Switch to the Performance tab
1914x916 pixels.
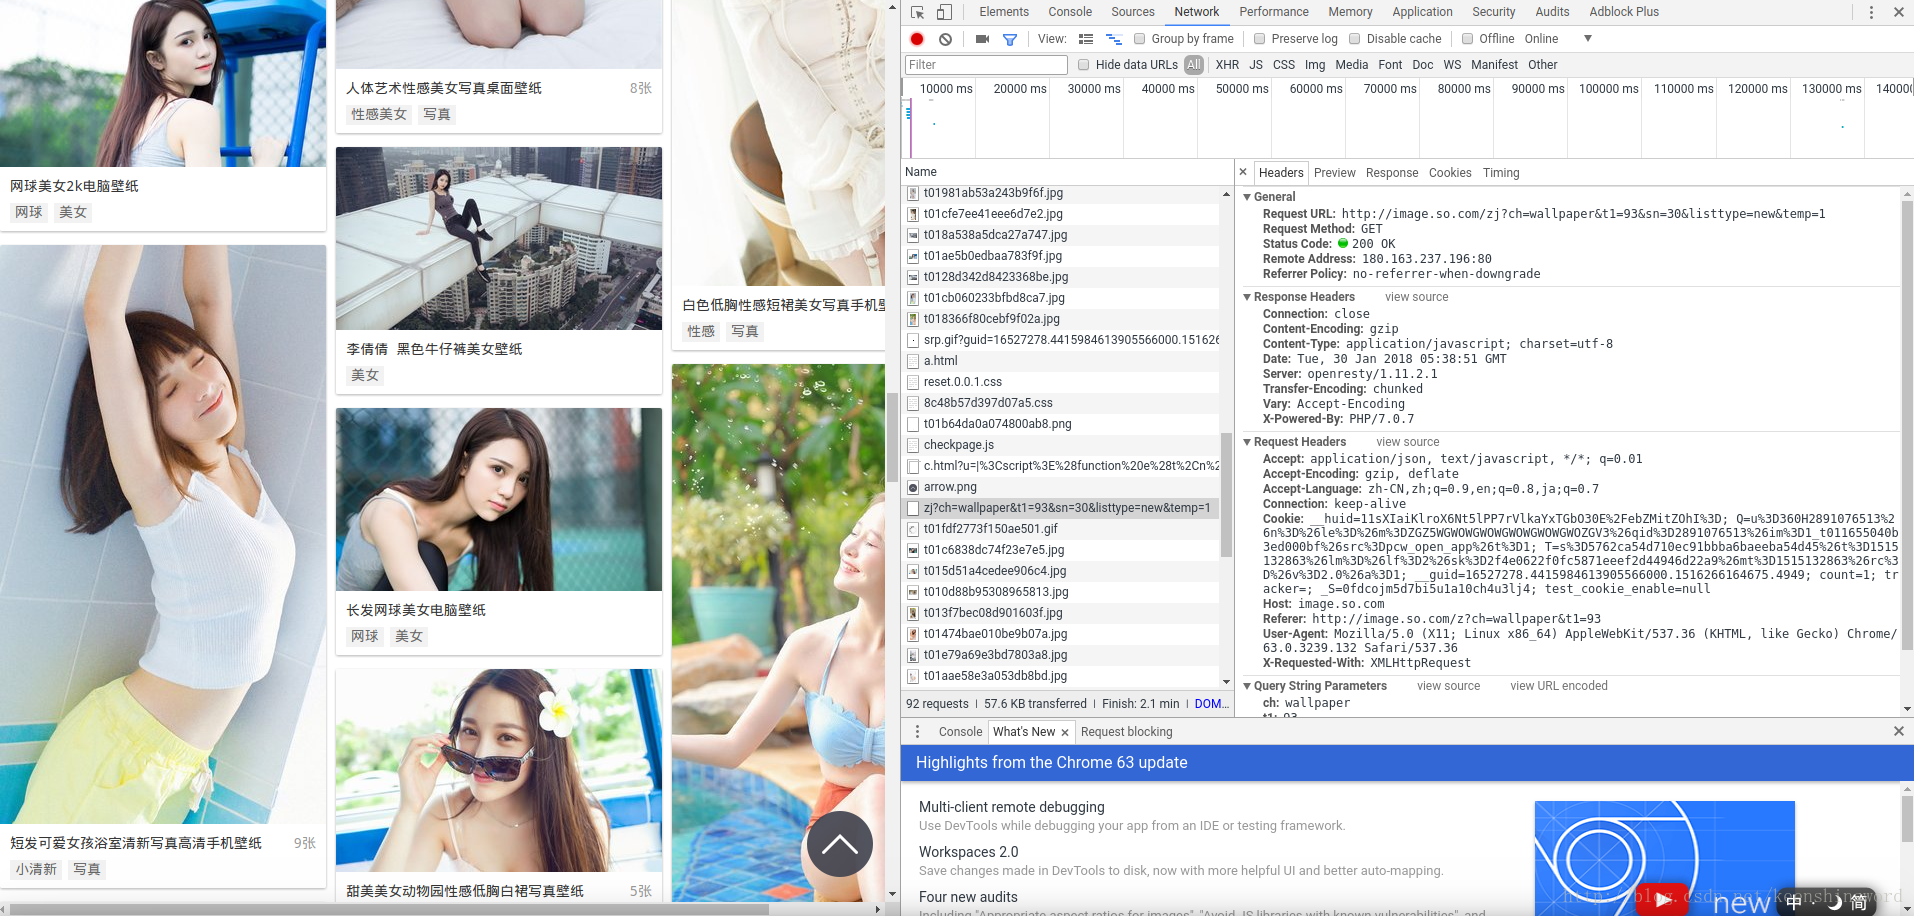(1274, 12)
